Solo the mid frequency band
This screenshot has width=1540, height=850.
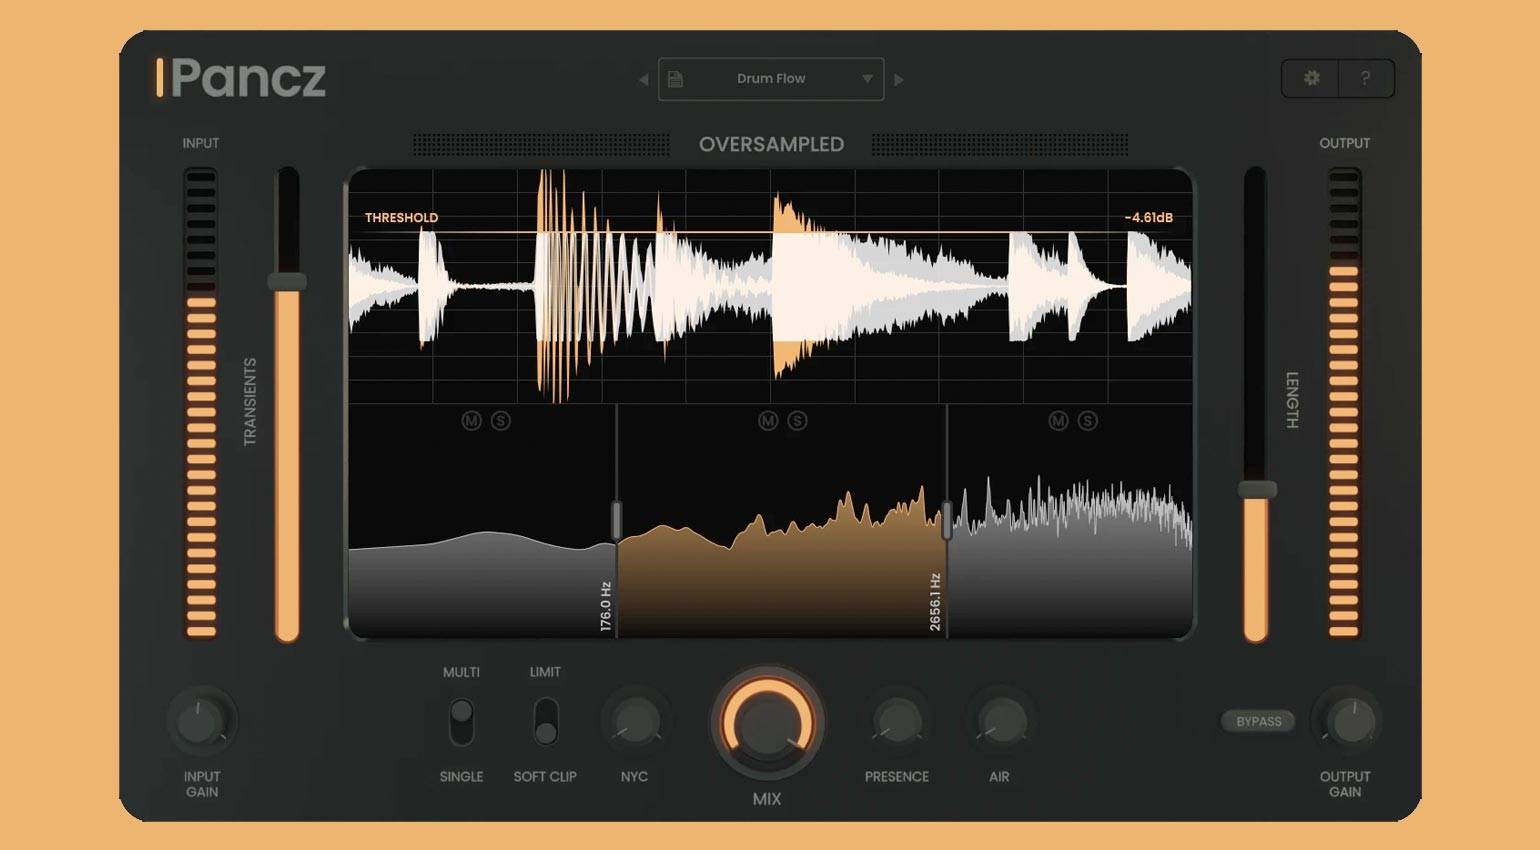click(797, 421)
